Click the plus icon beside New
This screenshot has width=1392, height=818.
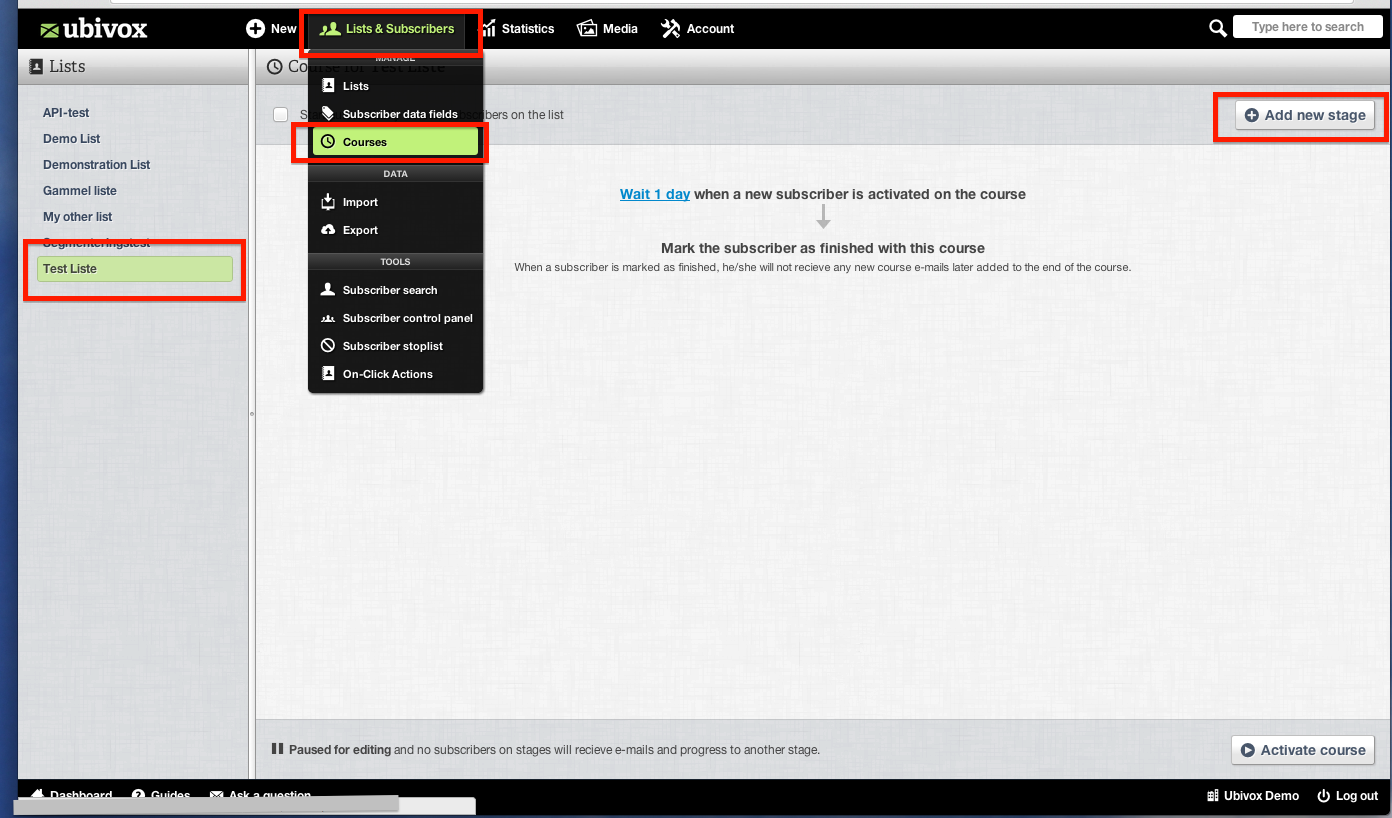pos(255,29)
